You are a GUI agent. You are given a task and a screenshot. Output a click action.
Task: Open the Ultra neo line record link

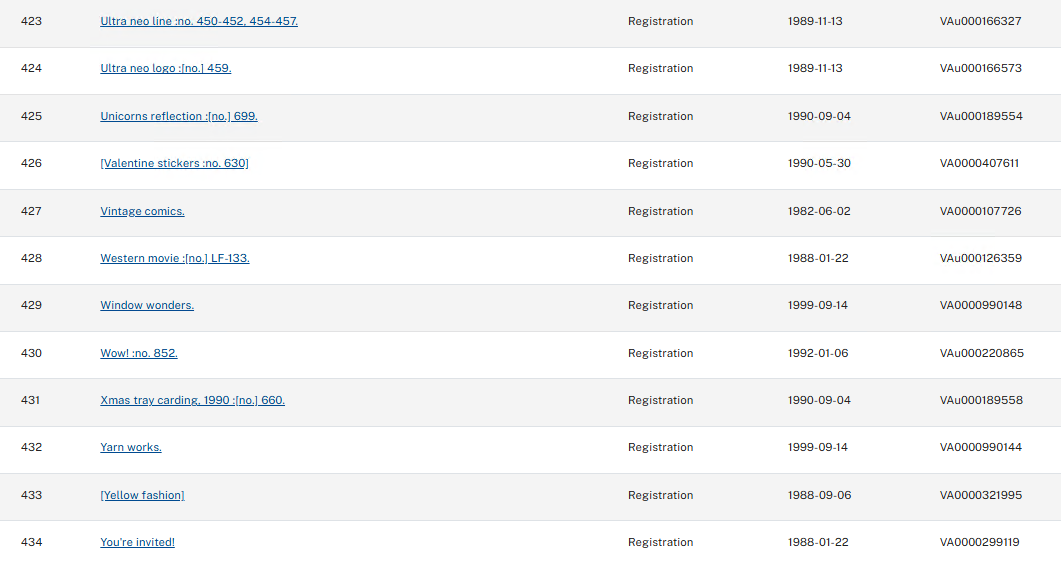pos(199,21)
